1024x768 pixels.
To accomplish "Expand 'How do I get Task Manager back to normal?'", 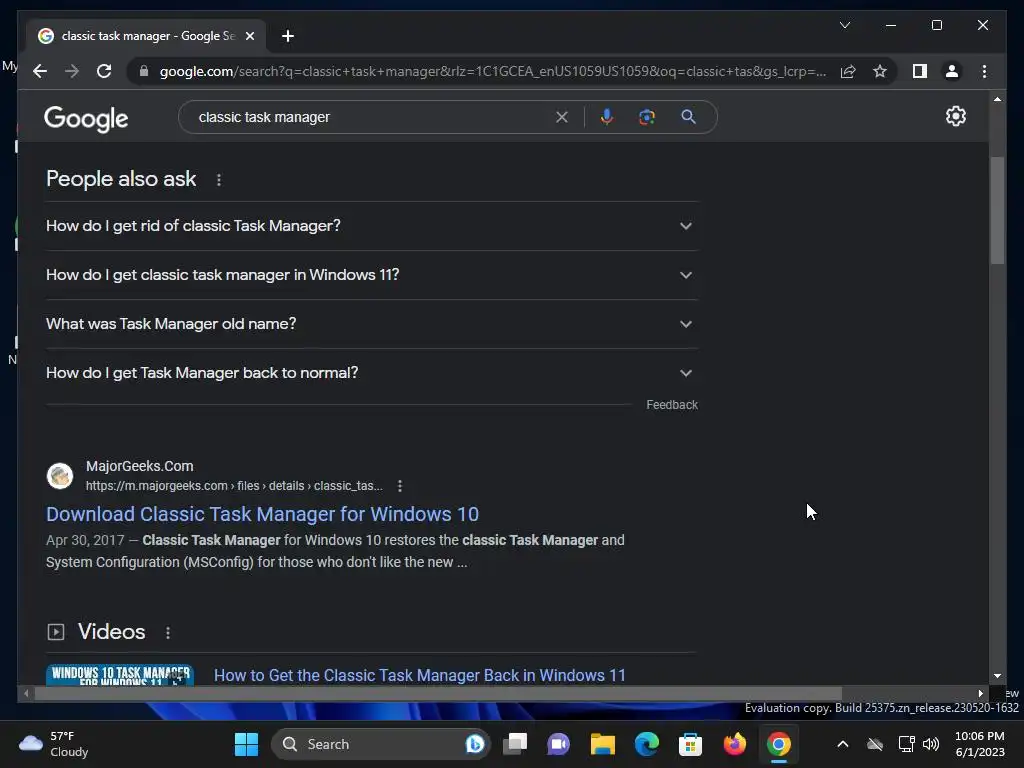I will [372, 373].
